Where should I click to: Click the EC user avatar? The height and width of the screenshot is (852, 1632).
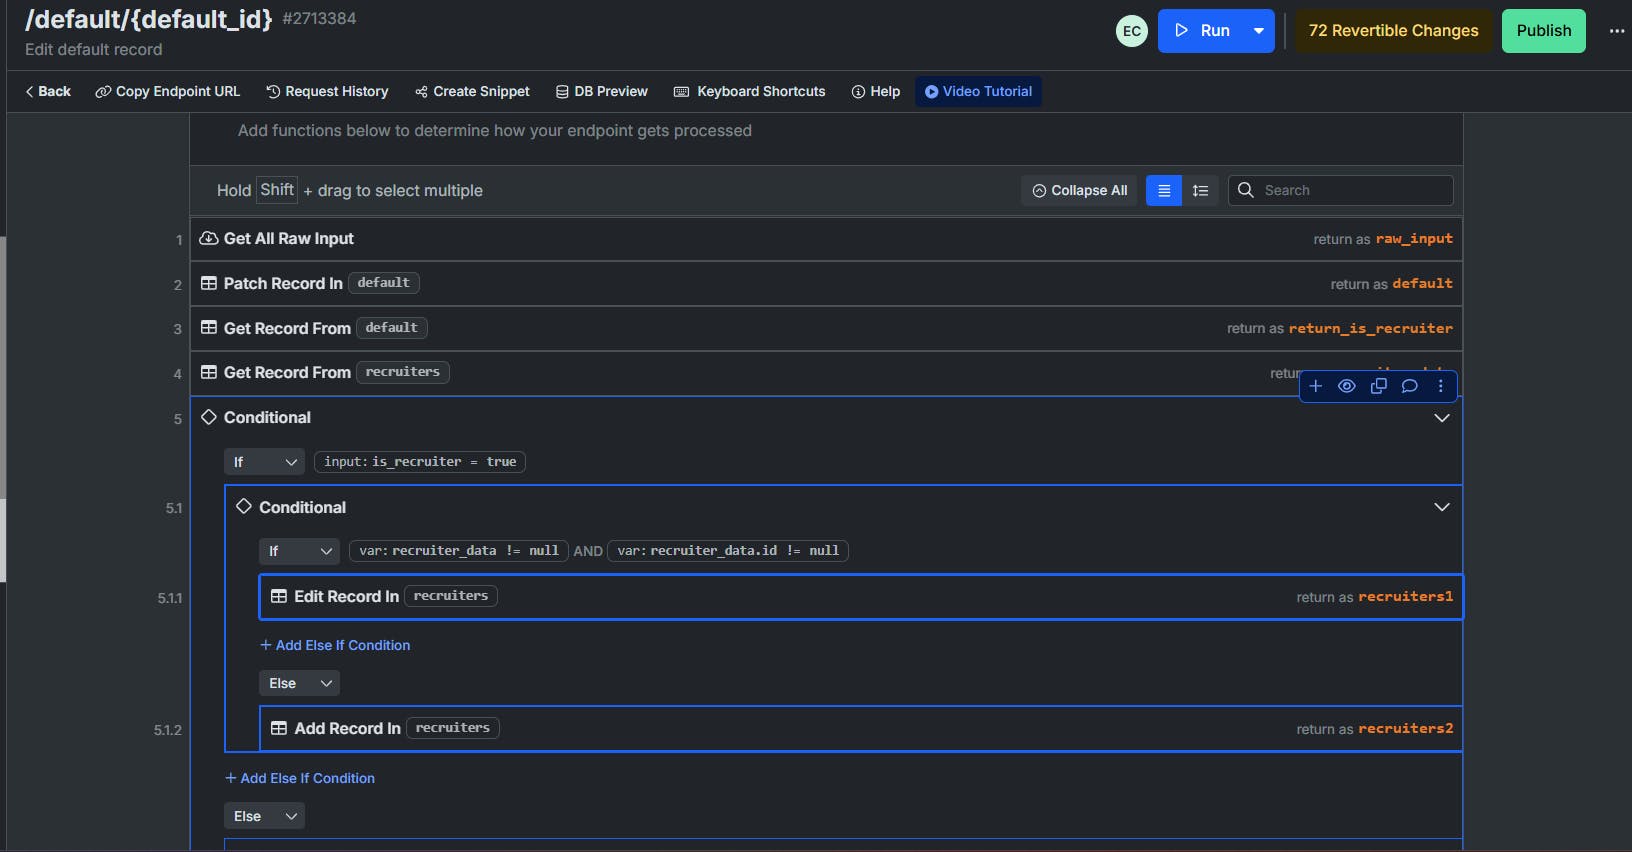(x=1132, y=31)
